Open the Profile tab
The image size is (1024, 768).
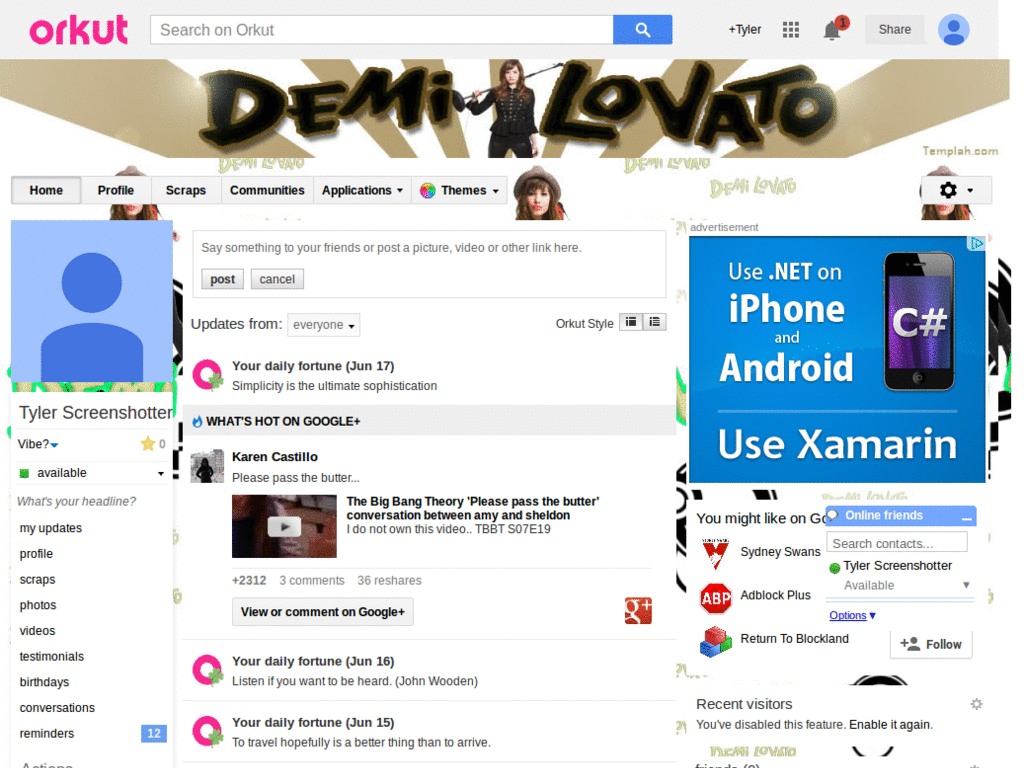point(116,190)
